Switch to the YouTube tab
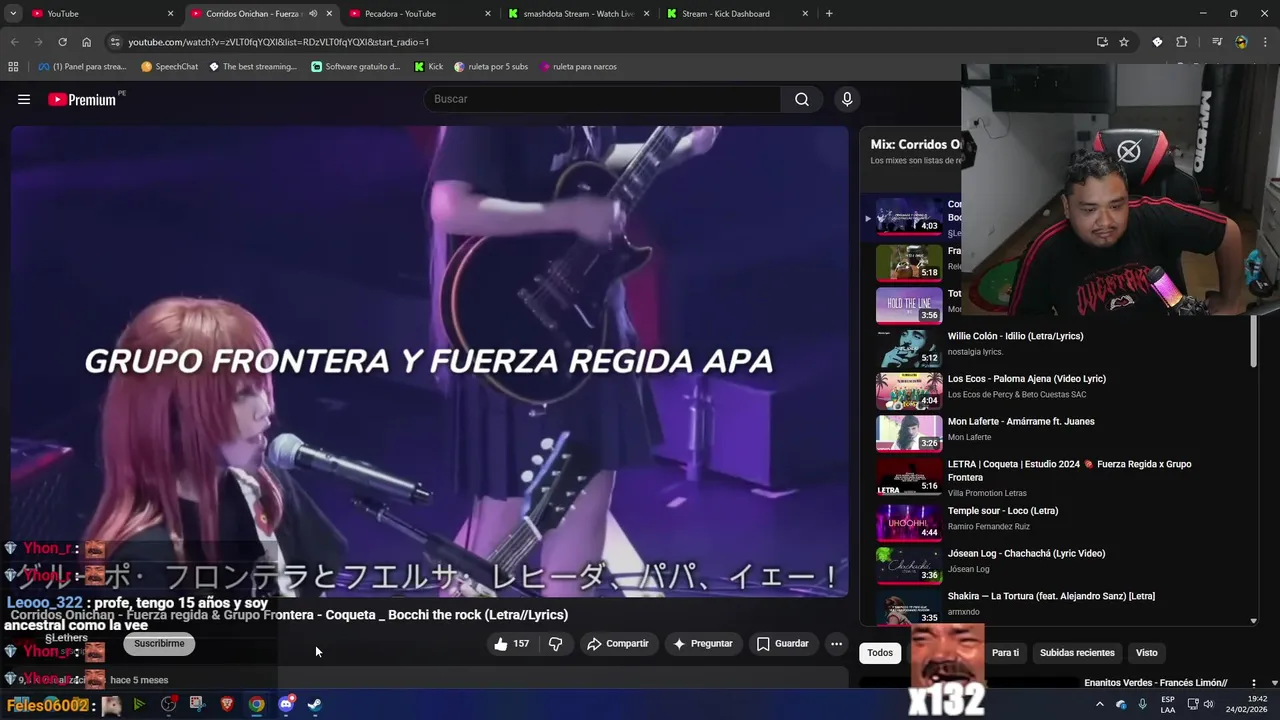Screen dimensions: 1280x720 click(102, 14)
